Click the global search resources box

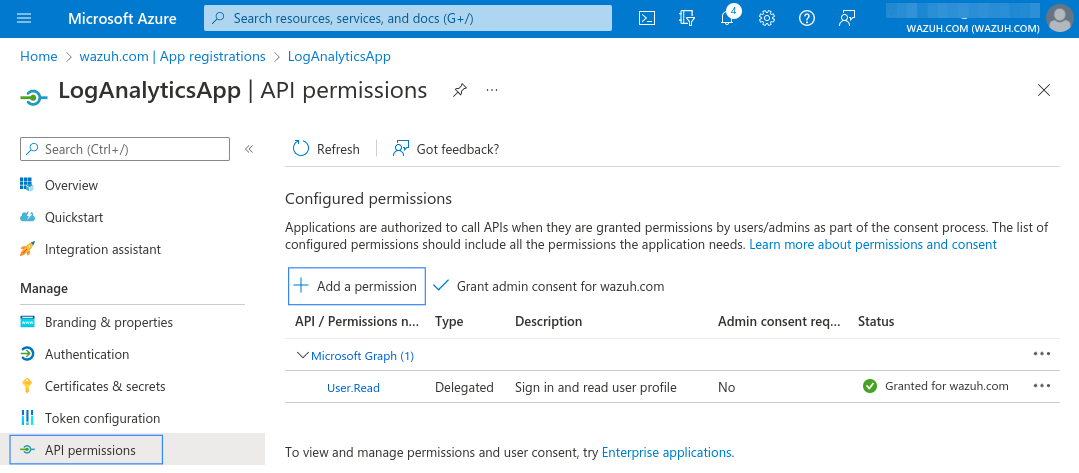407,19
